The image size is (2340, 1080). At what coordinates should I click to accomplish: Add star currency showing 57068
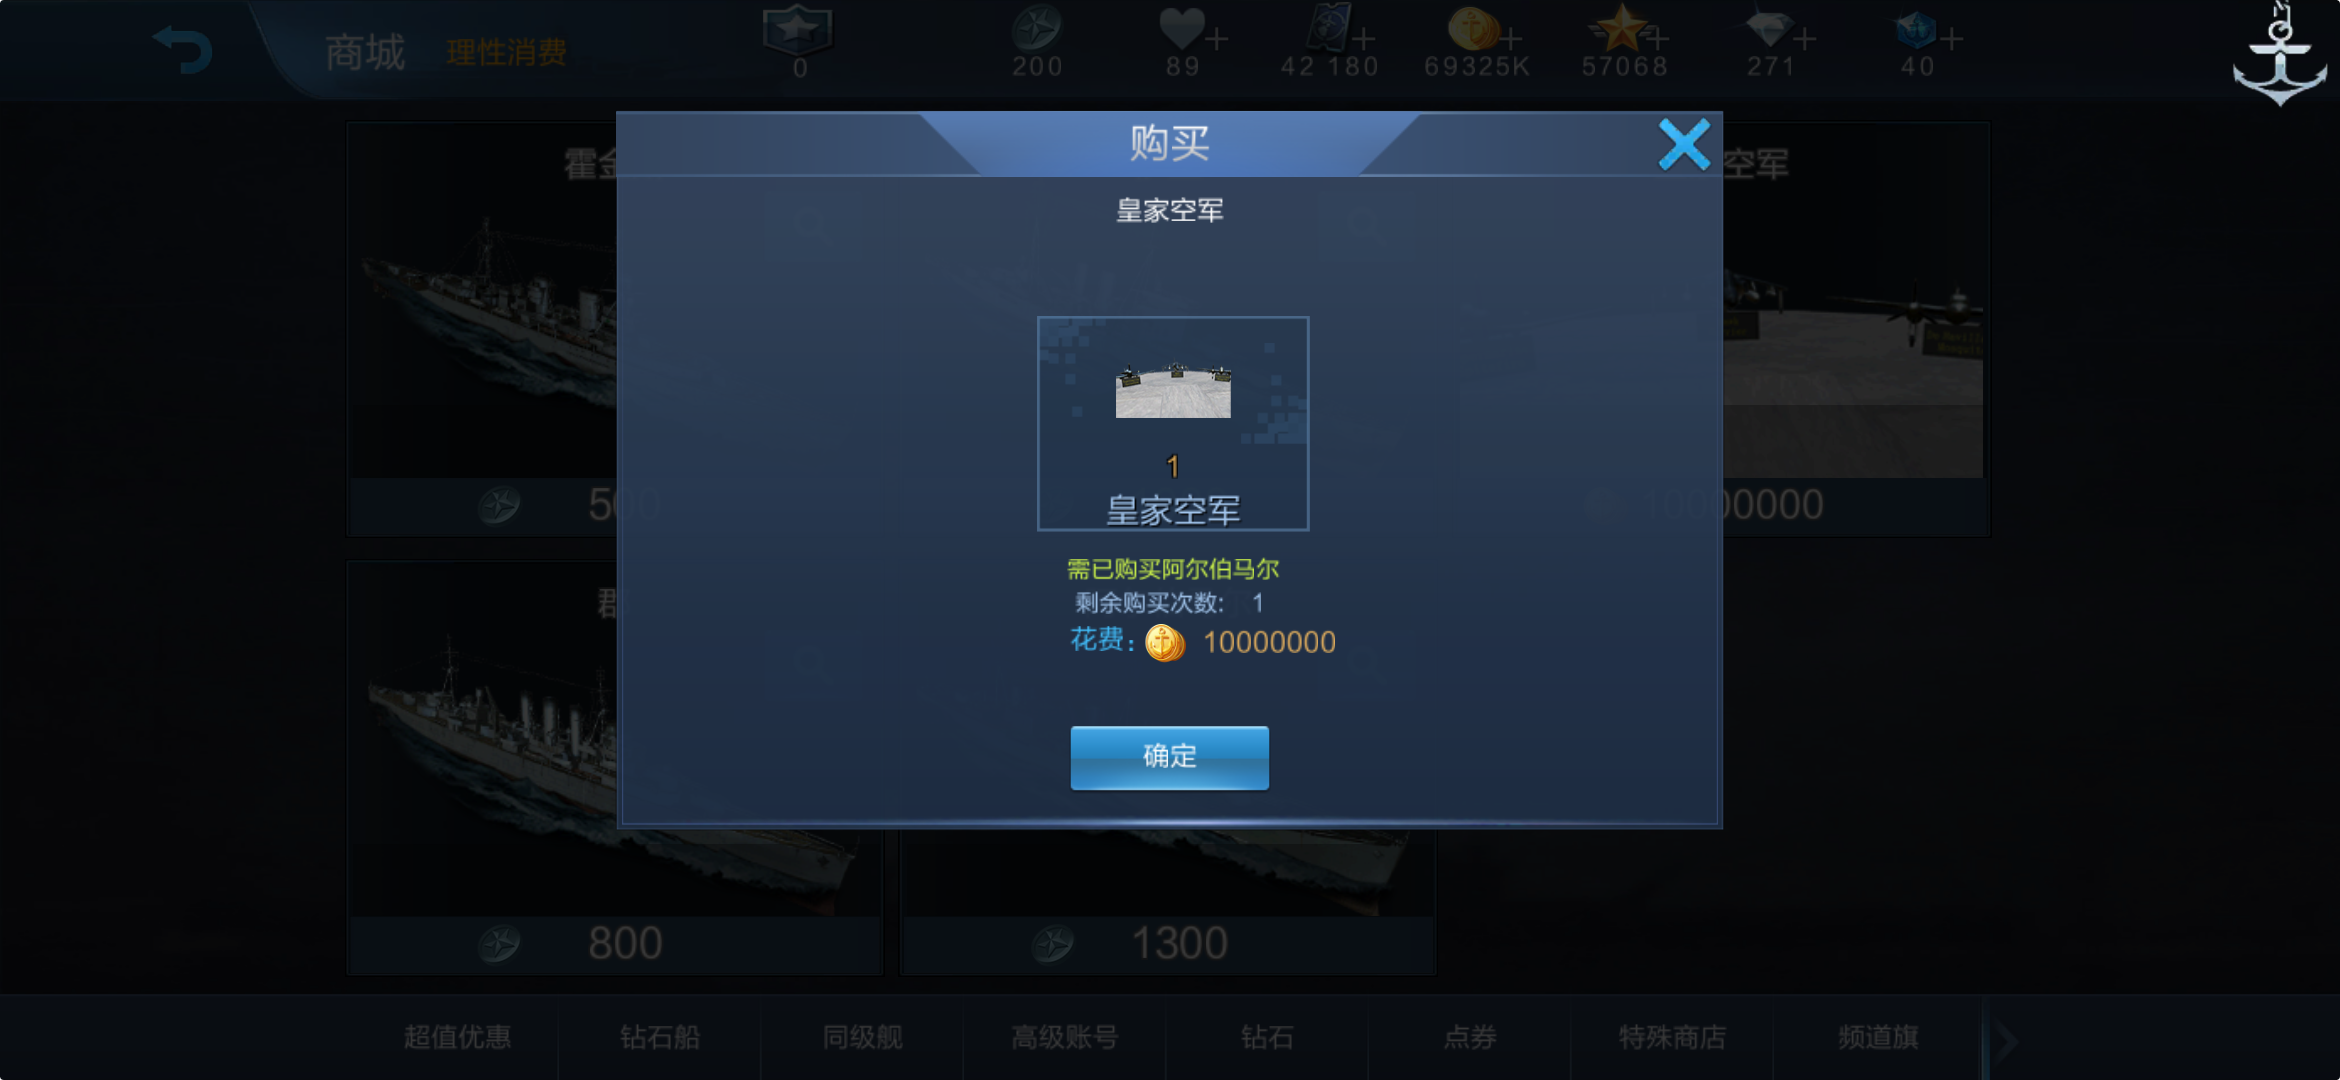tap(1657, 40)
